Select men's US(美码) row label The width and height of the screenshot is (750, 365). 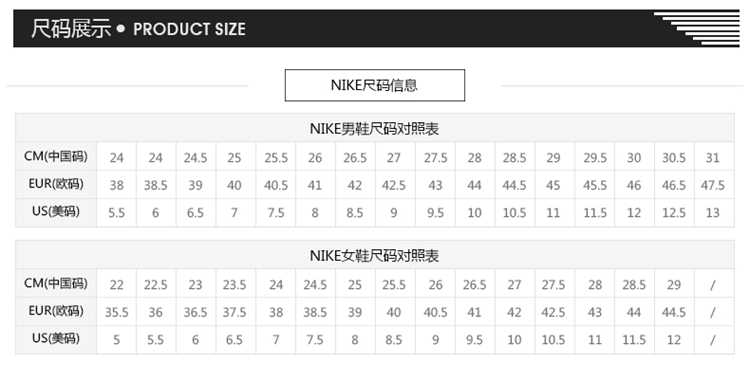[56, 212]
